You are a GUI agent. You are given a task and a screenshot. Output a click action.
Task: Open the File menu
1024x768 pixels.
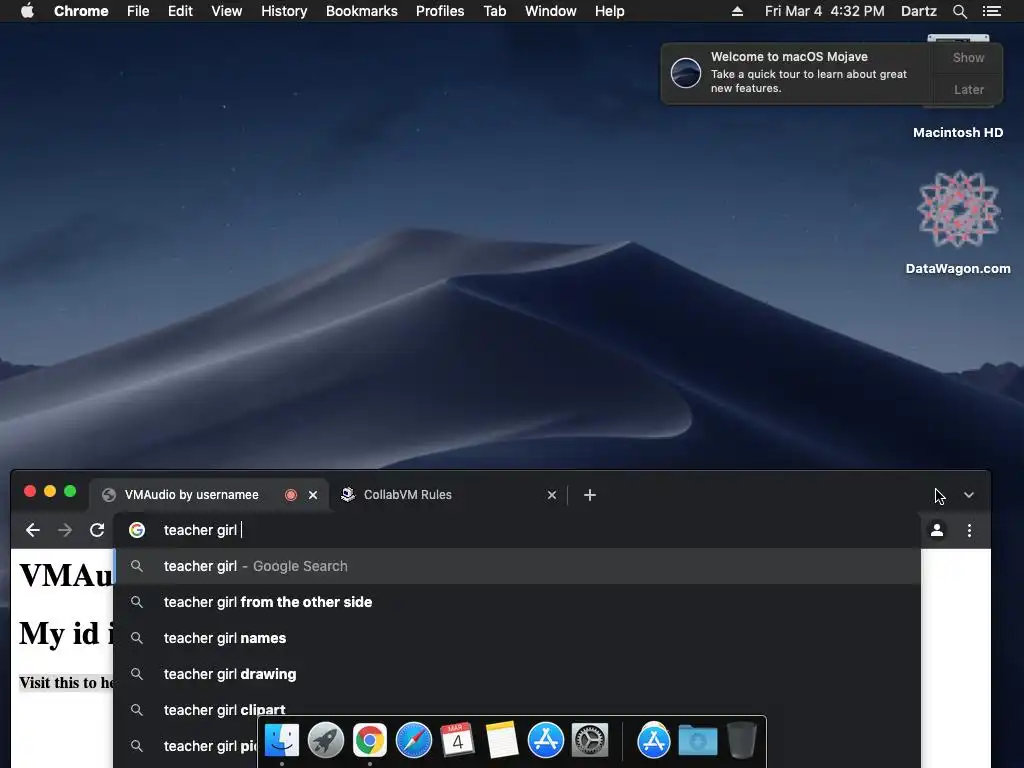[138, 11]
